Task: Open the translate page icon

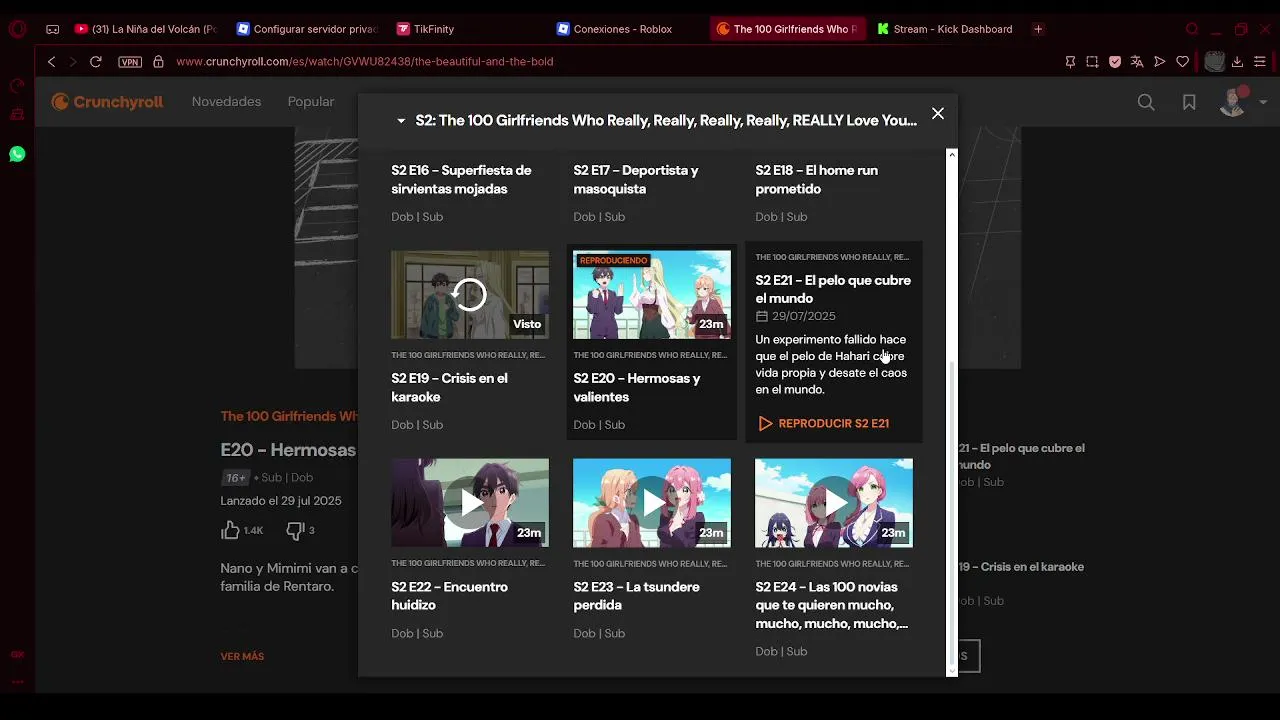Action: coord(1137,62)
